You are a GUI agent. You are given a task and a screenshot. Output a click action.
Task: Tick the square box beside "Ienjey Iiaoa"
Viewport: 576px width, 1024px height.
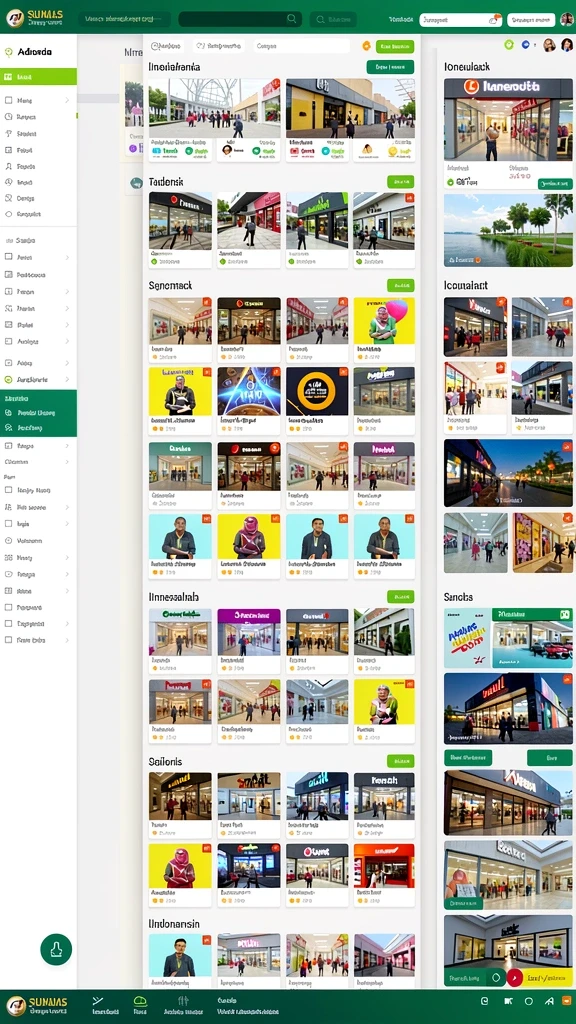pyautogui.click(x=8, y=490)
